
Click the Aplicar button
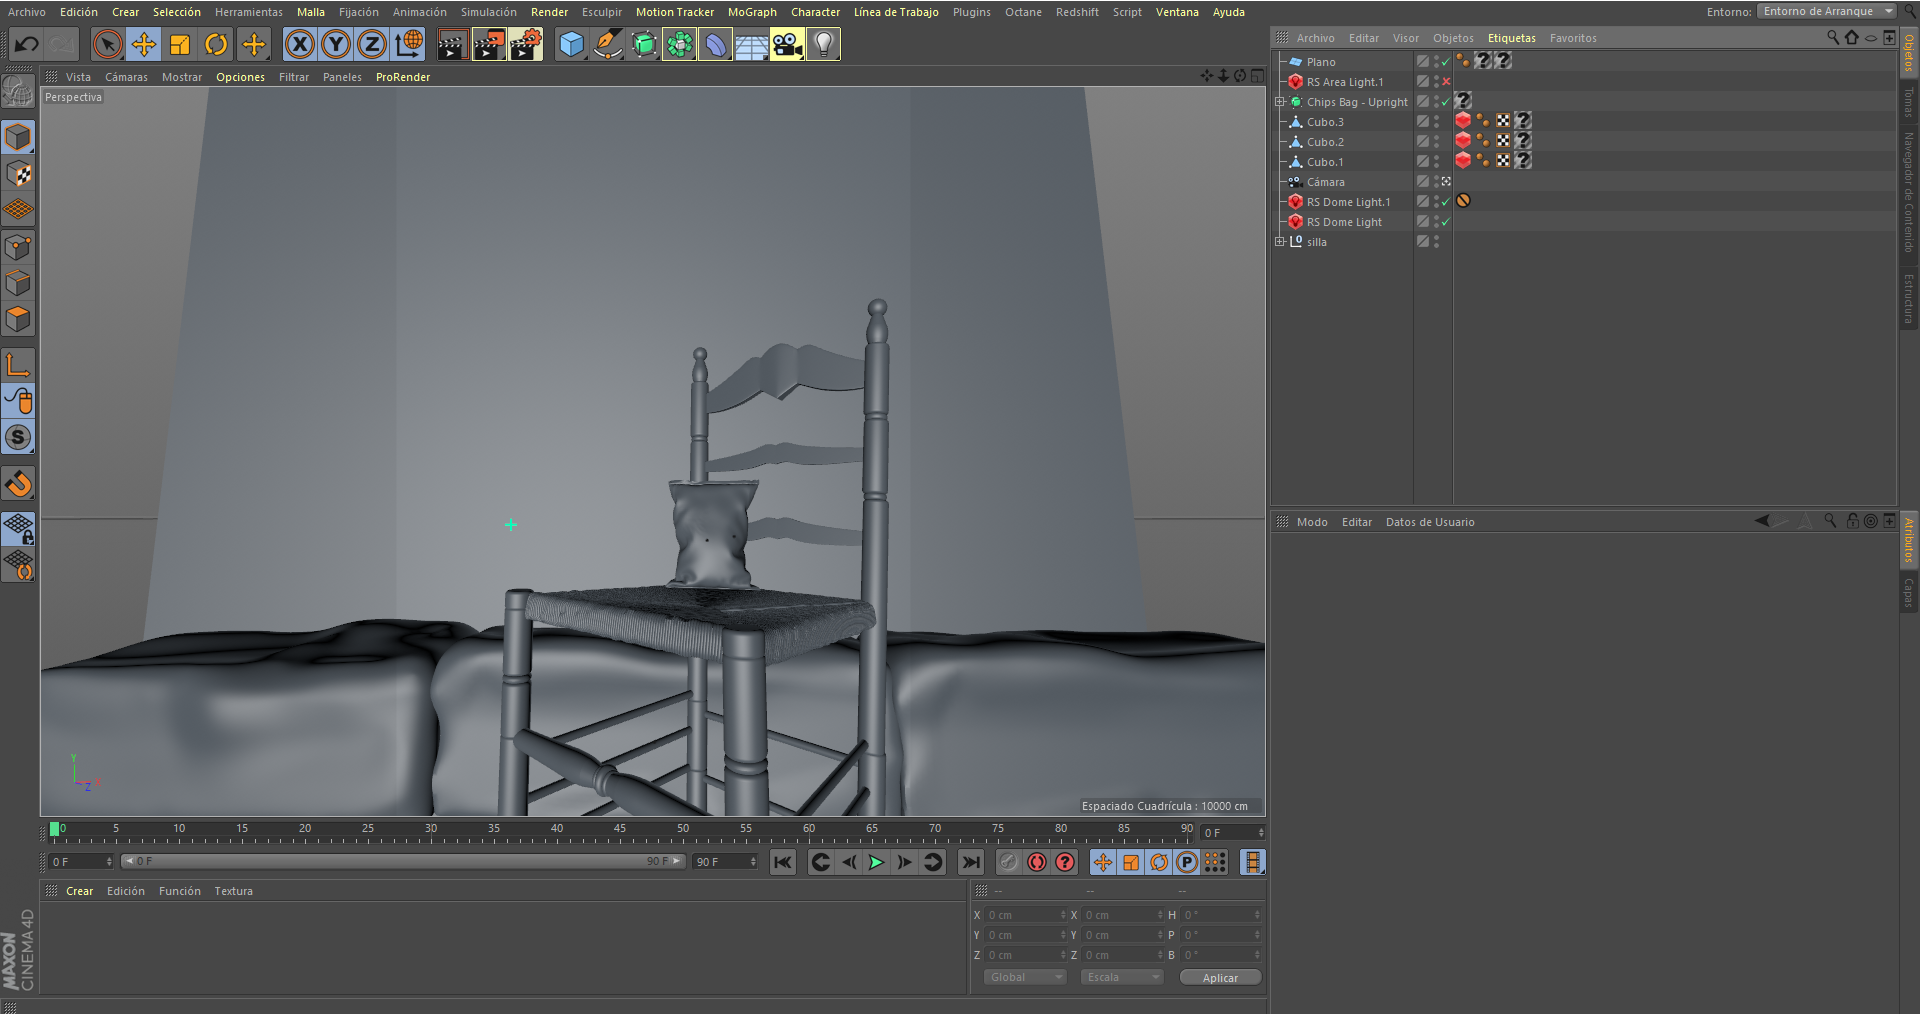(x=1220, y=977)
